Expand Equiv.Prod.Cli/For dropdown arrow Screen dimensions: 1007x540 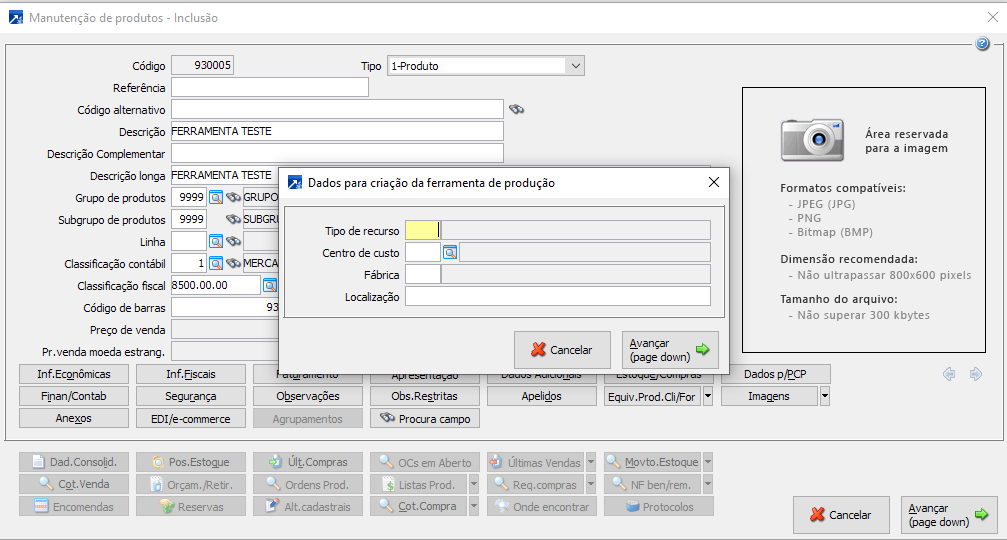point(708,396)
